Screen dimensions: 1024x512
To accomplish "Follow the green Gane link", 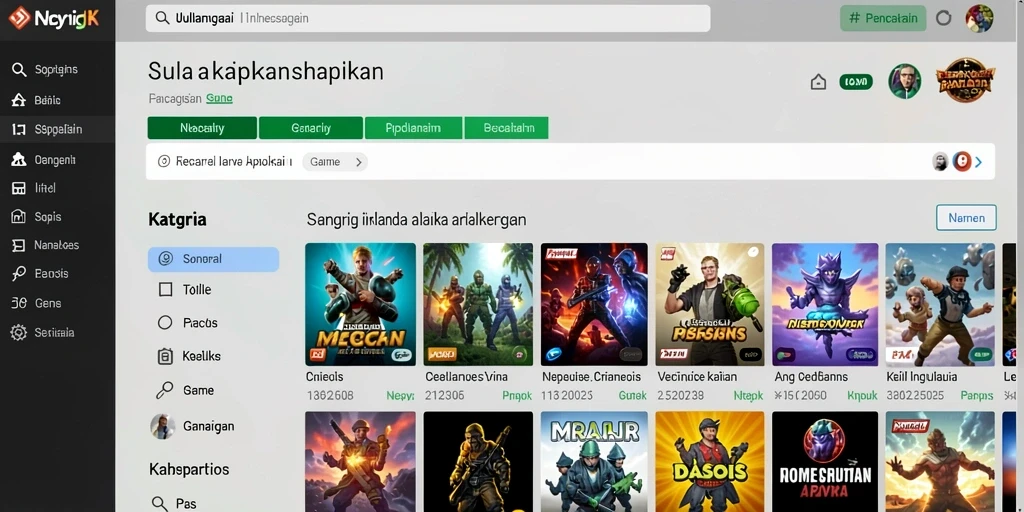I will (219, 99).
